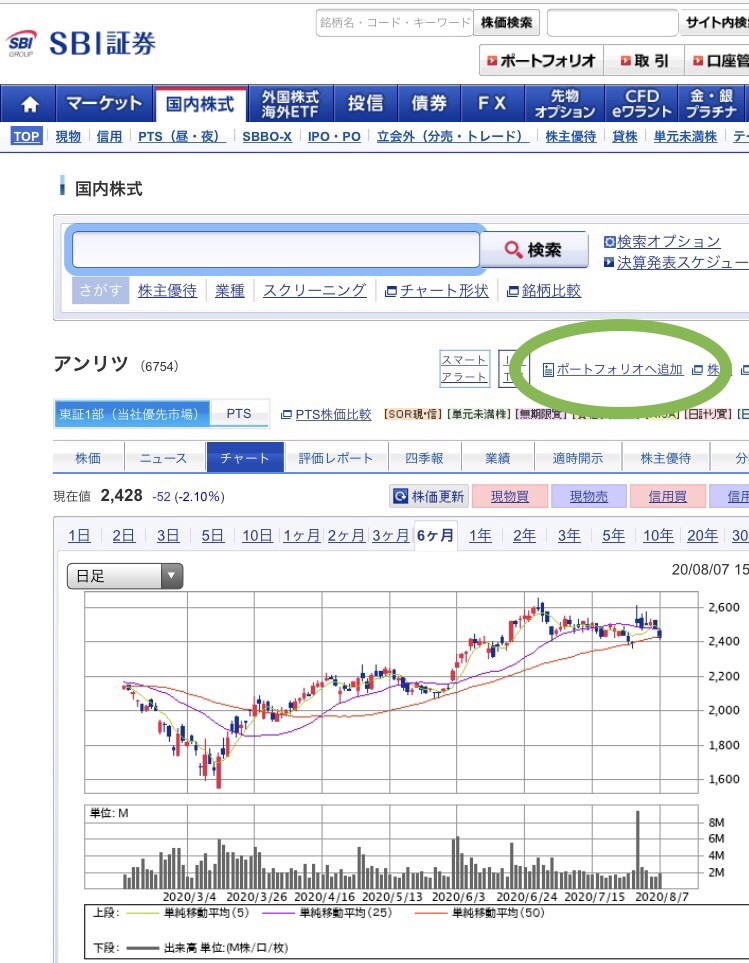Open the 投信 menu

(x=365, y=104)
